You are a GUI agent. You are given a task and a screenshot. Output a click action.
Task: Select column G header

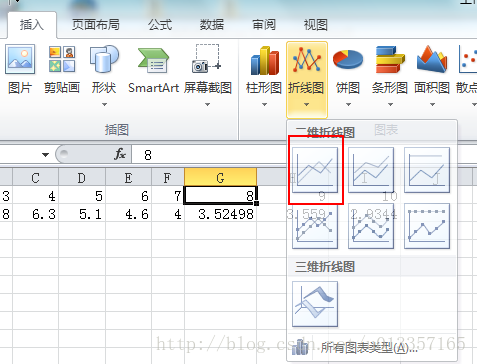point(220,178)
